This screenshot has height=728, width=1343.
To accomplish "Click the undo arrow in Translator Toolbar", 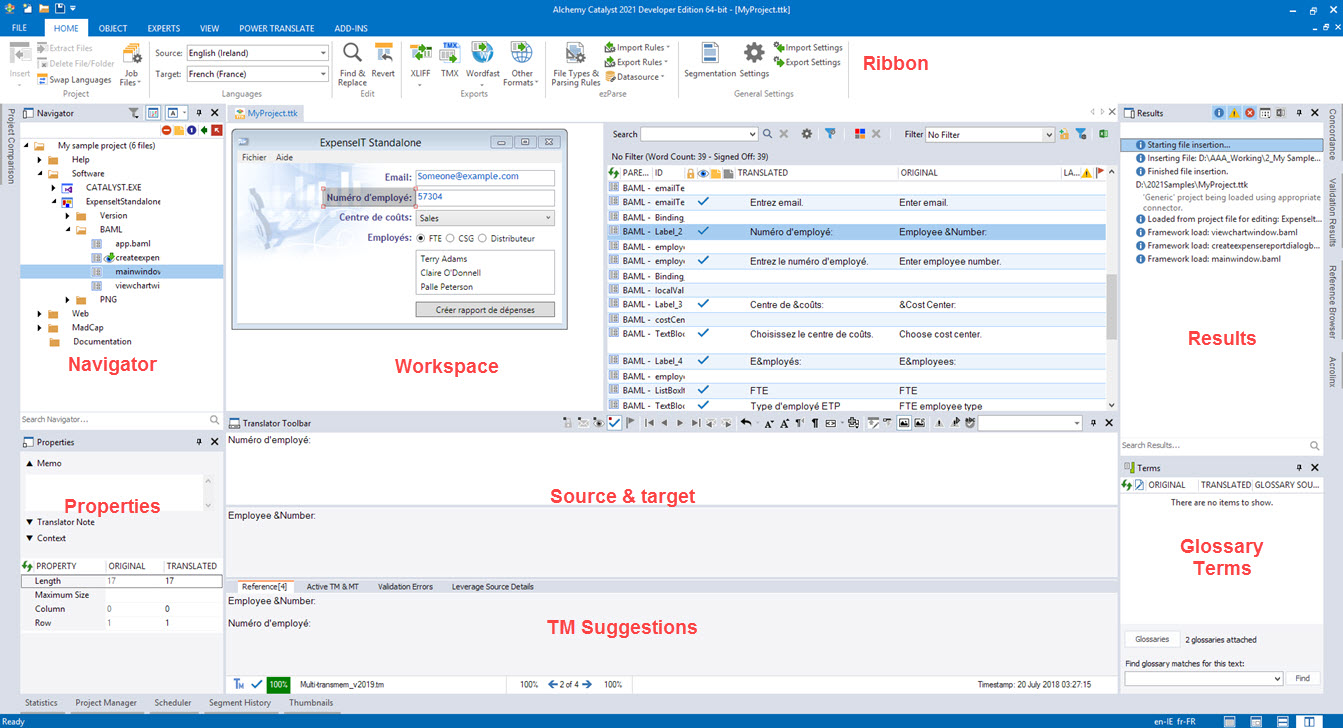I will pos(746,423).
